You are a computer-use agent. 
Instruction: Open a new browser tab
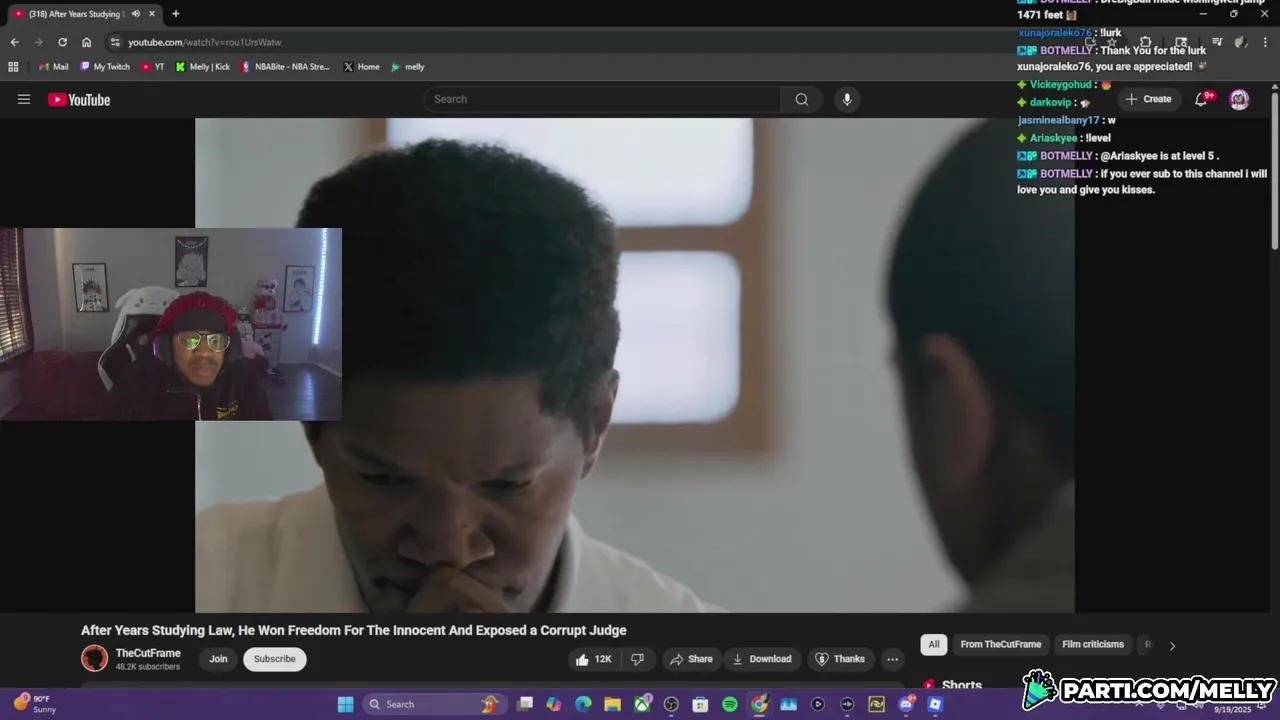pos(176,14)
